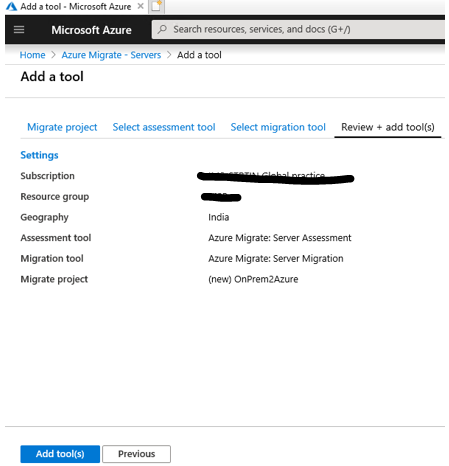Switch to Select assessment tool tab
The height and width of the screenshot is (466, 449).
164,127
